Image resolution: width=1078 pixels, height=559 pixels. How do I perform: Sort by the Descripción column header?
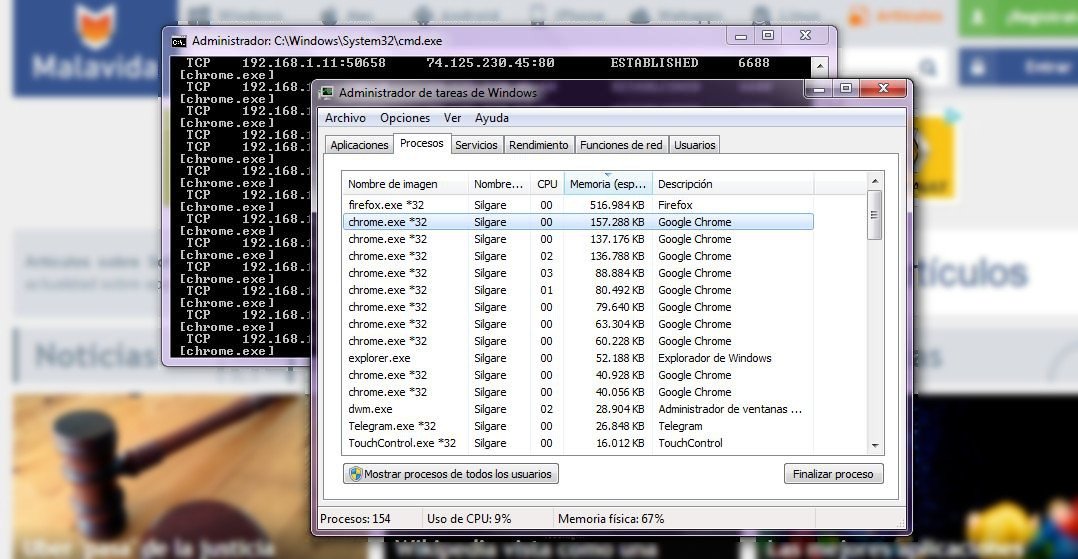point(733,184)
